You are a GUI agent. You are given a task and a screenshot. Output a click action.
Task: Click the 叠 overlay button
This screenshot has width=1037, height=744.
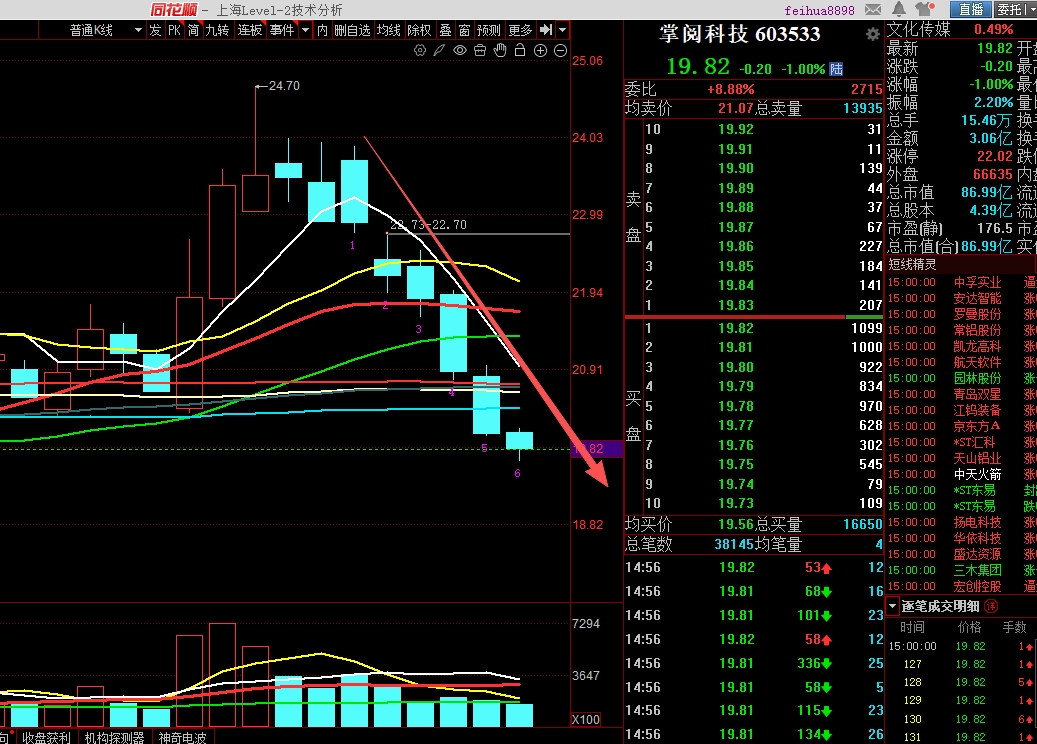(x=445, y=30)
